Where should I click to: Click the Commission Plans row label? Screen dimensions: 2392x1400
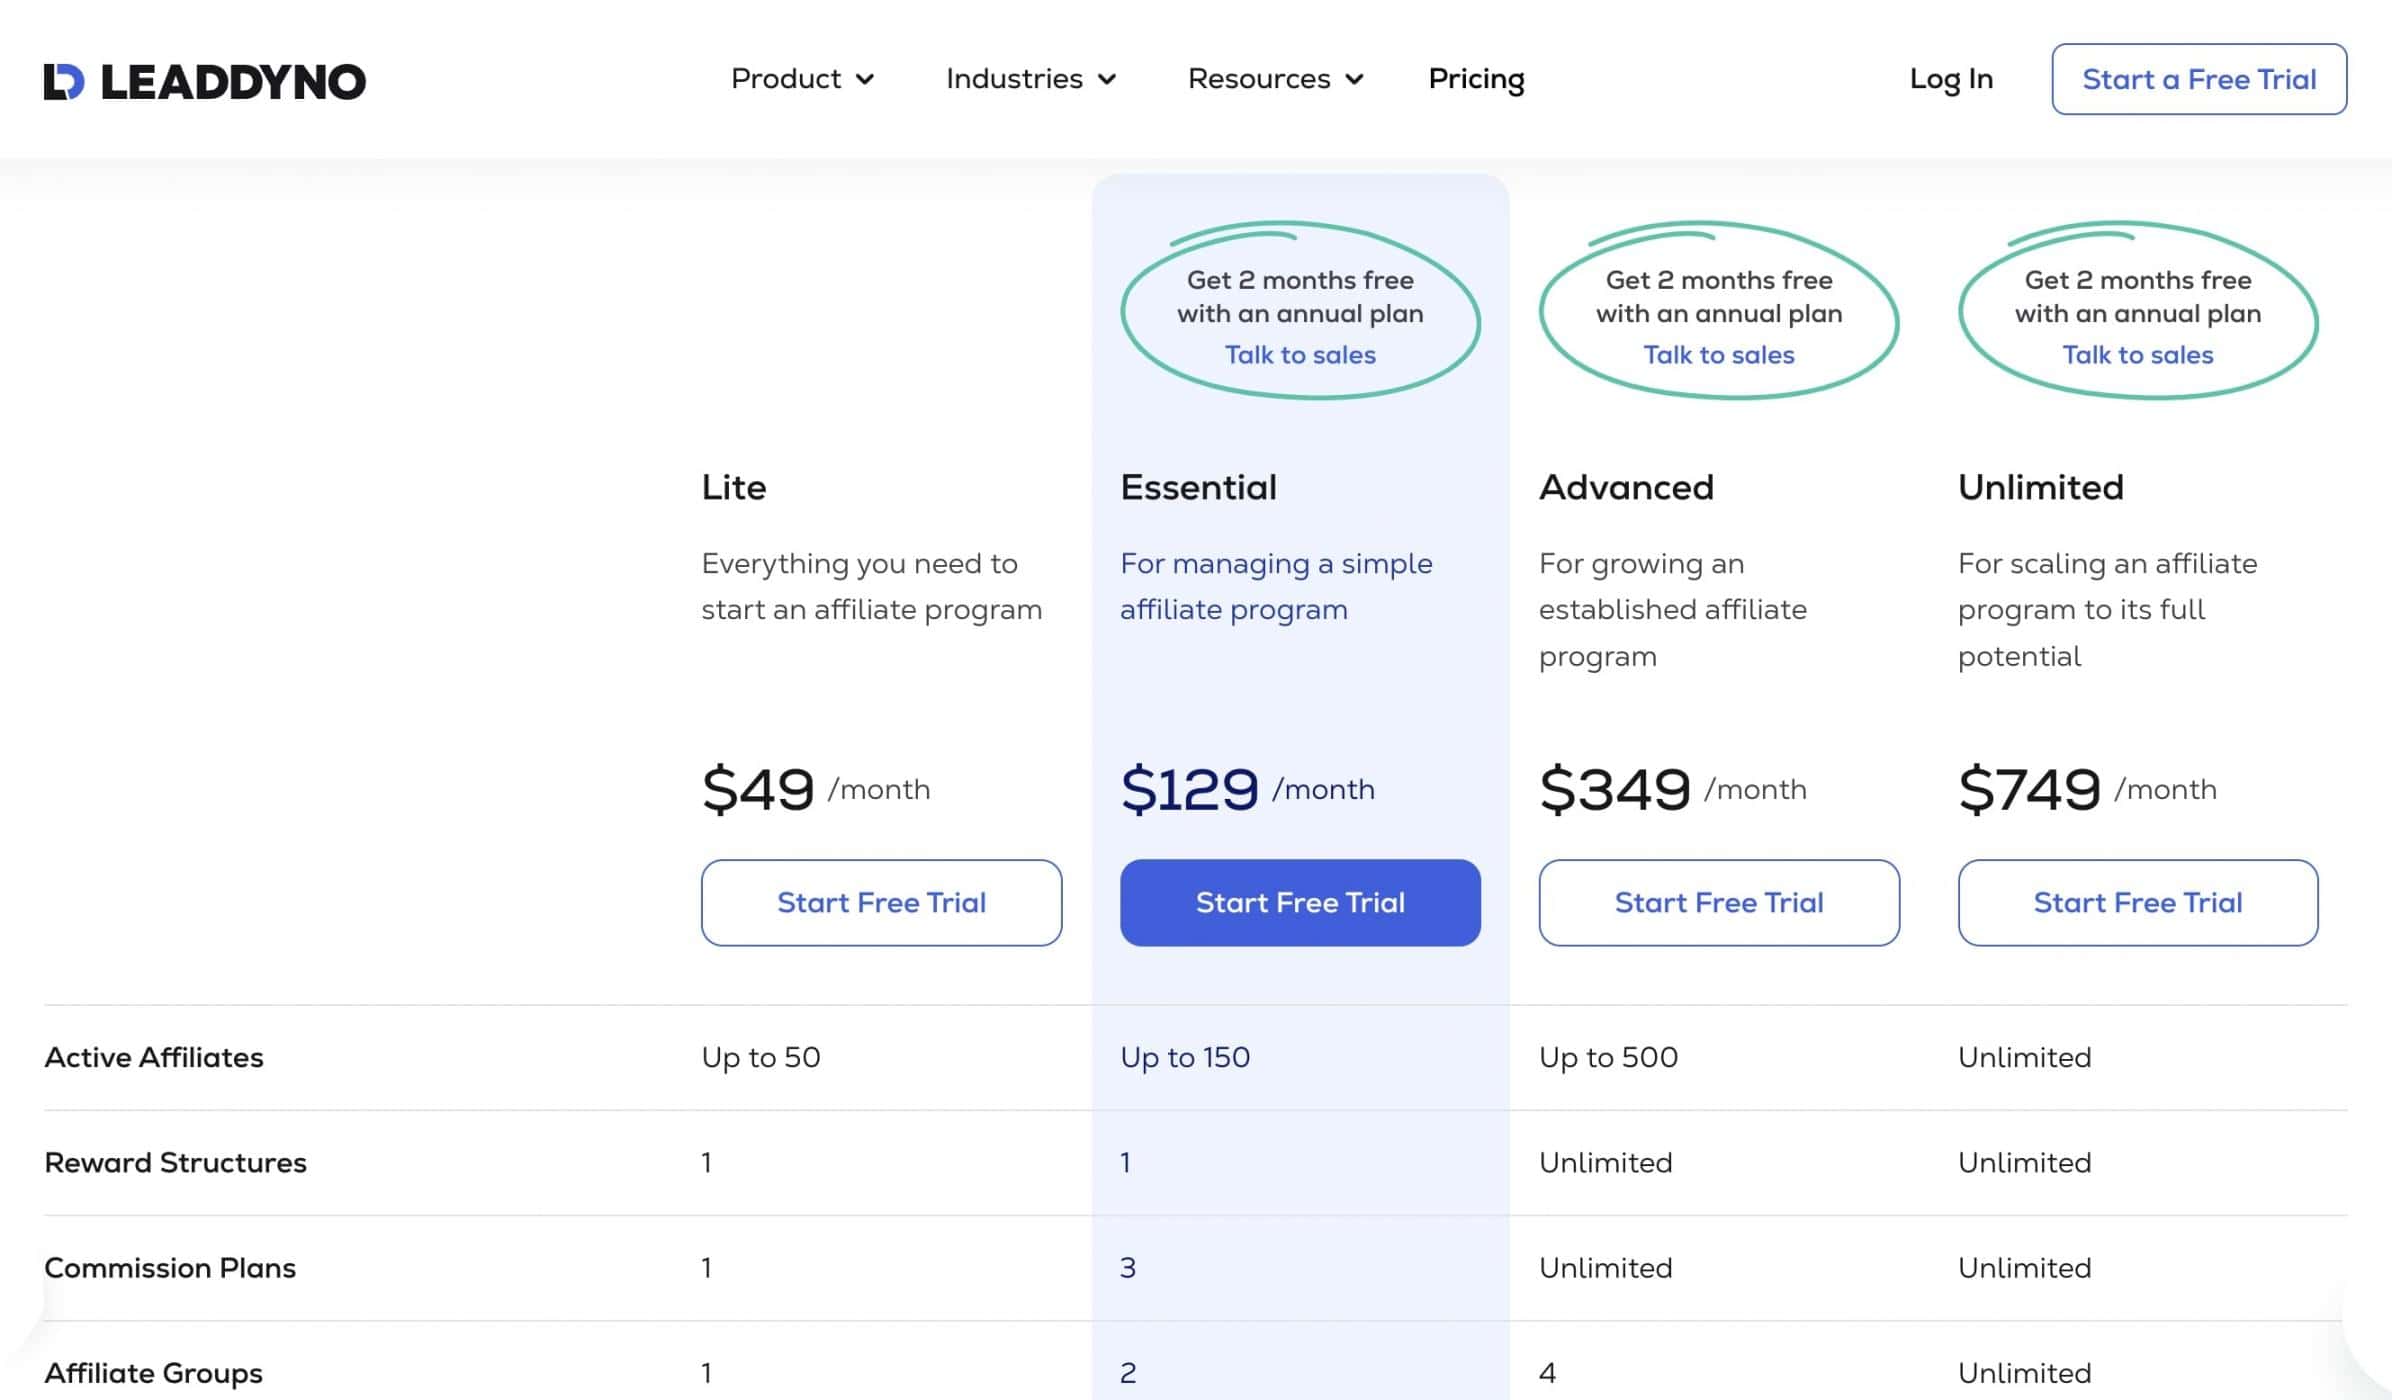click(x=170, y=1267)
